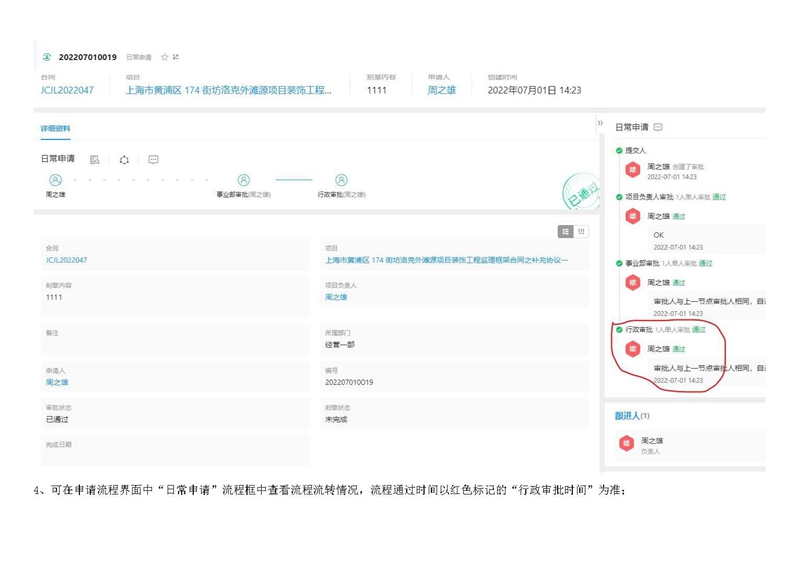The width and height of the screenshot is (800, 566).
Task: Click the 事业部审批 step node icon
Action: pos(243,180)
